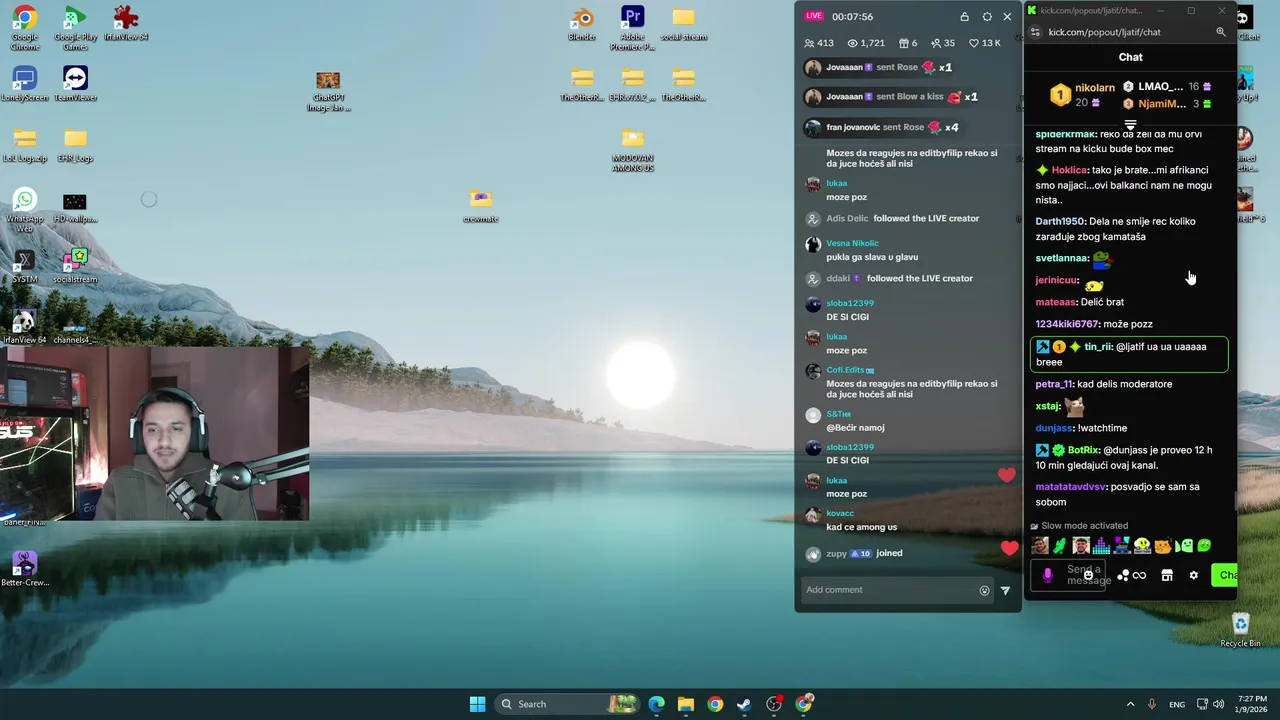Expand the gift leaderboard chevron
Image resolution: width=1280 pixels, height=720 pixels.
coord(1130,125)
